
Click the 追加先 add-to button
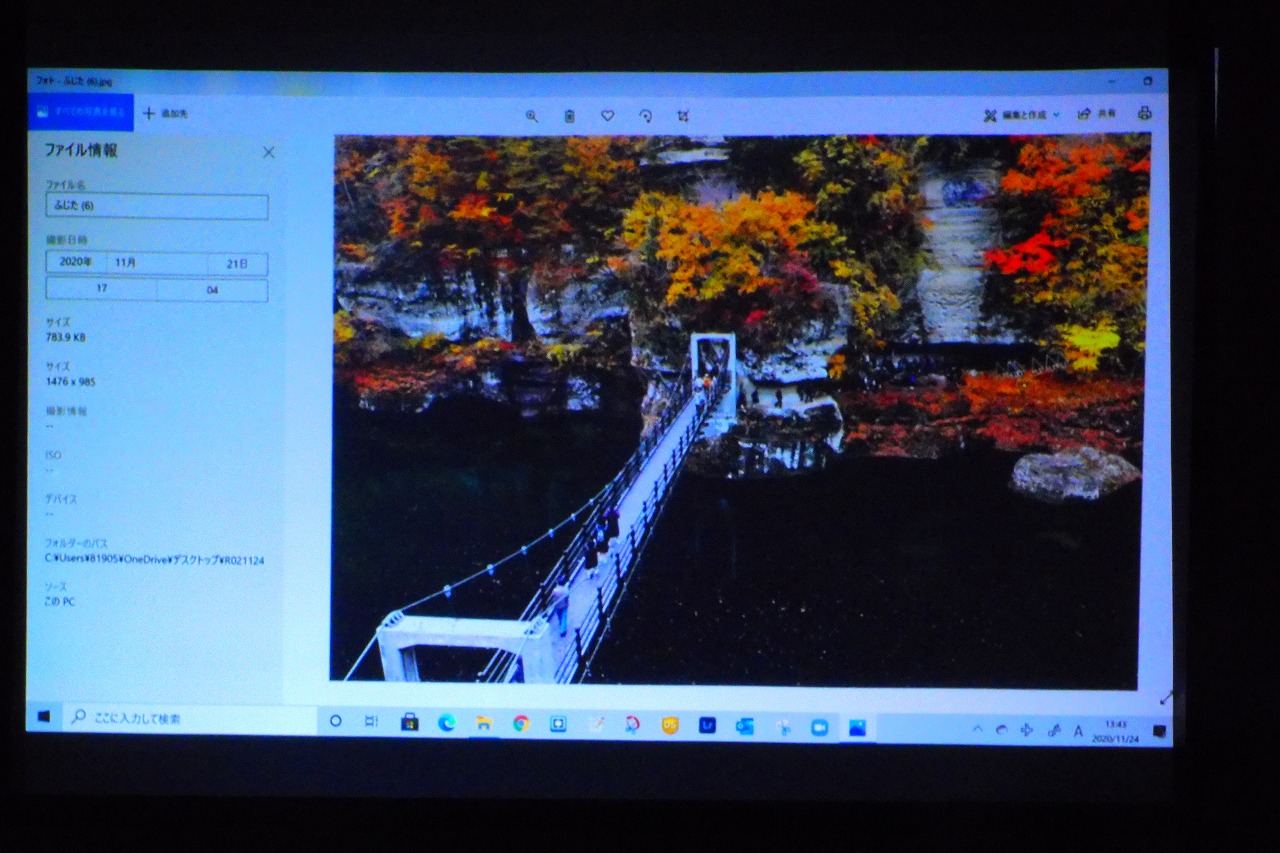pos(166,114)
